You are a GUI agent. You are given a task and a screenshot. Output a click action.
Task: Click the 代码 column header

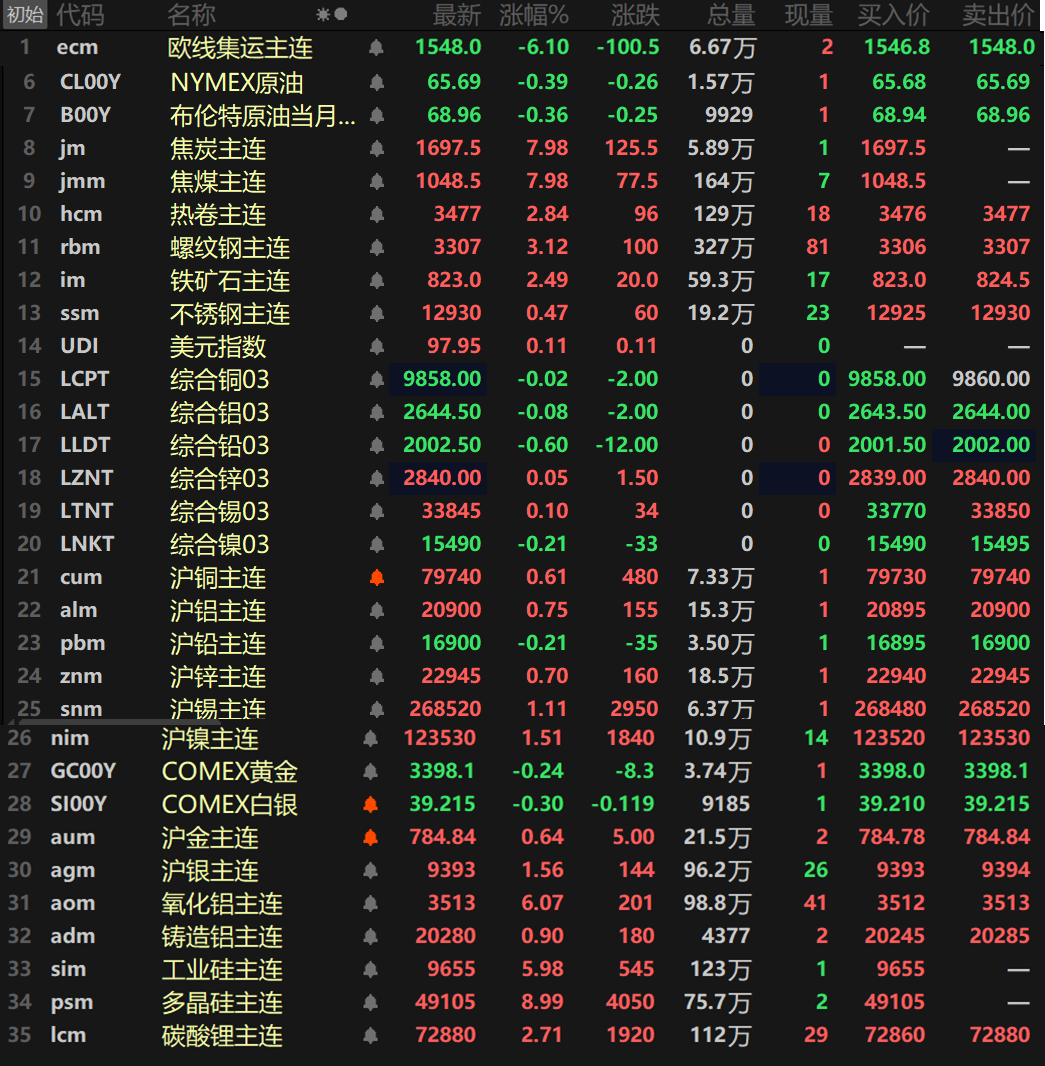pyautogui.click(x=80, y=15)
